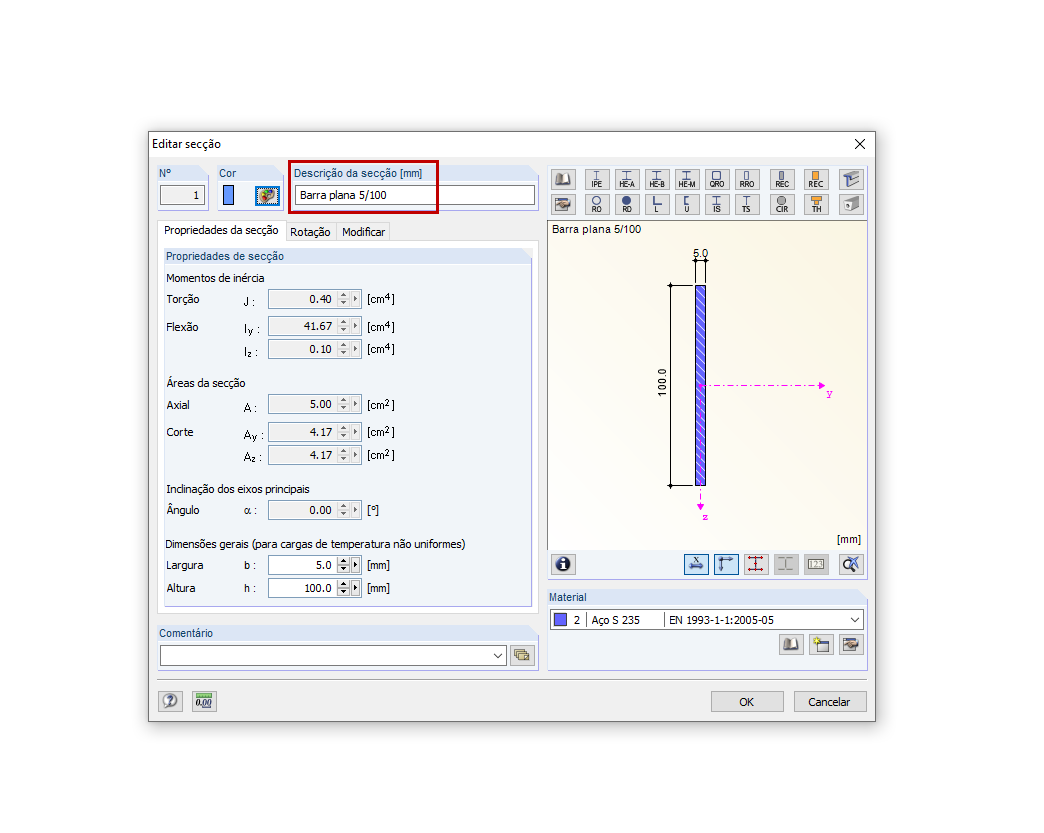
Task: Select the HE-M profile type
Action: [x=686, y=179]
